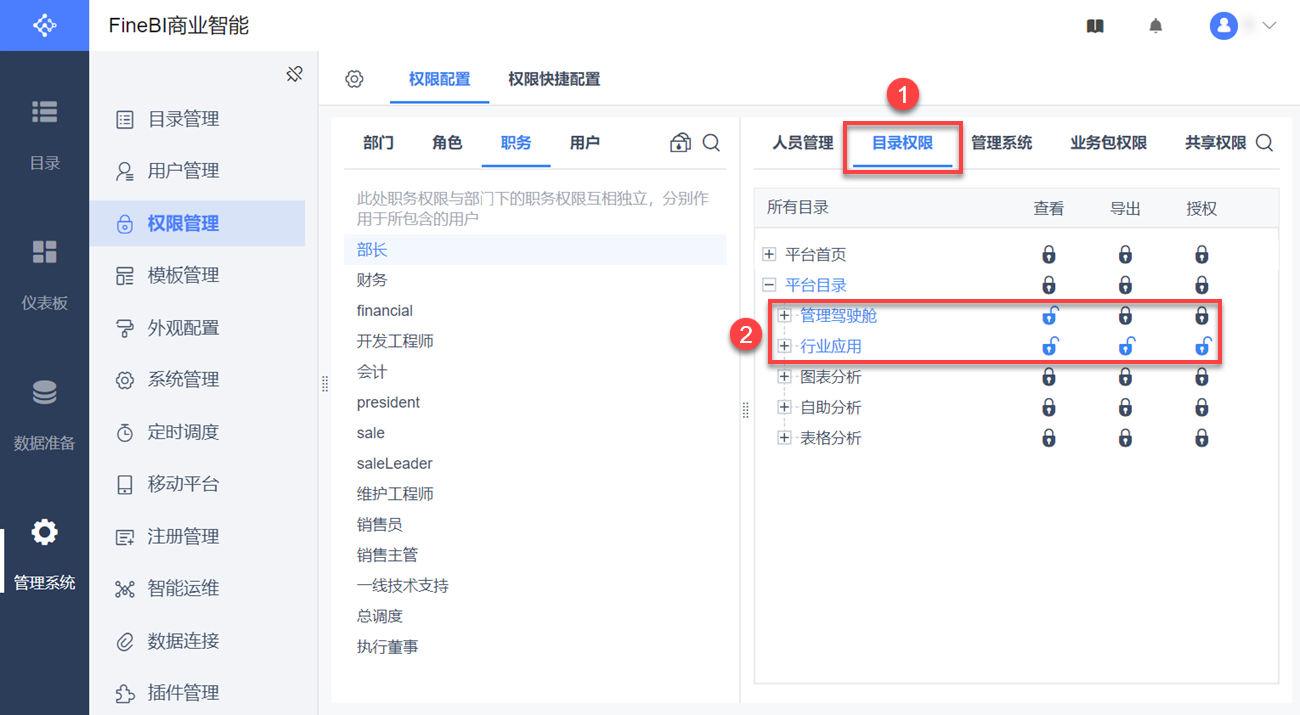The height and width of the screenshot is (715, 1300).
Task: Toggle 授权 lock for 图表分析
Action: point(1202,377)
